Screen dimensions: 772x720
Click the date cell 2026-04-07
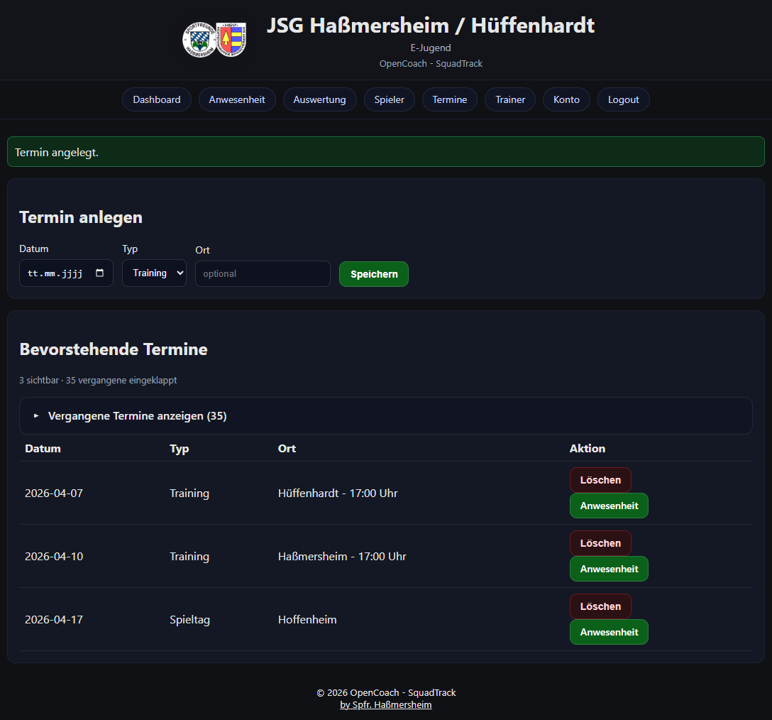[54, 493]
